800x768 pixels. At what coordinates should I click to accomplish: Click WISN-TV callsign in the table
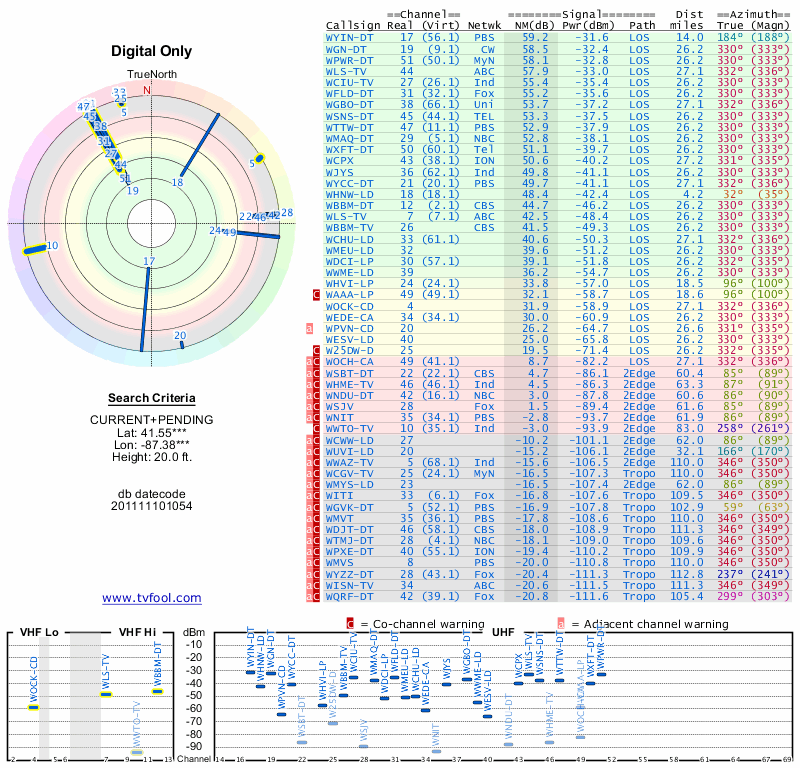coord(349,585)
